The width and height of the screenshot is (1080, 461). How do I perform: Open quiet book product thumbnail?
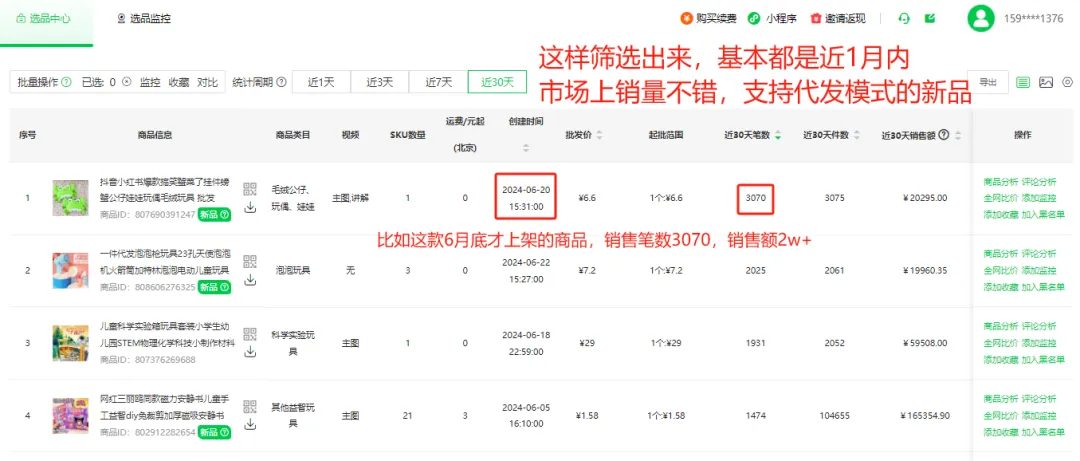[70, 416]
